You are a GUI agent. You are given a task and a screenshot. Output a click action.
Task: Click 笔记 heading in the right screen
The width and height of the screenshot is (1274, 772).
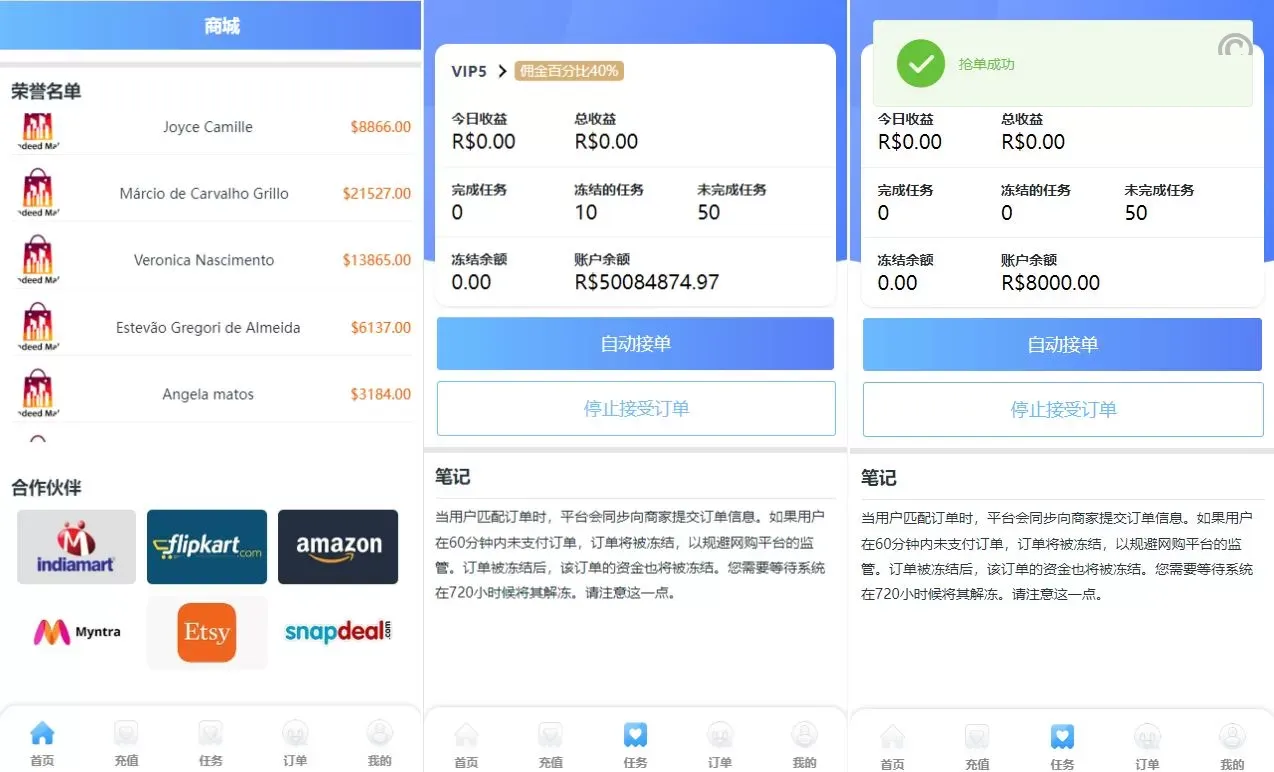tap(879, 478)
